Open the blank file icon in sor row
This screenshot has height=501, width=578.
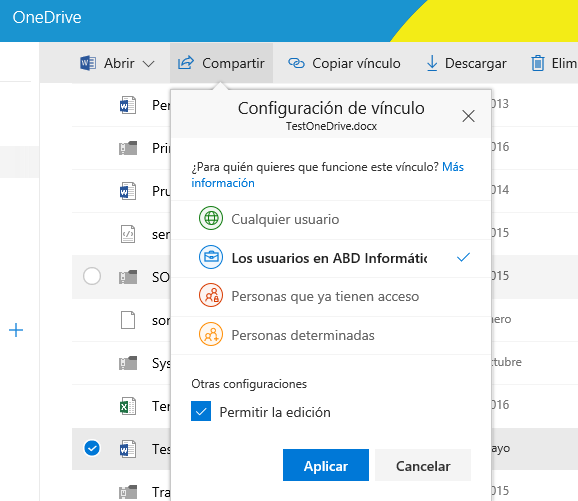pos(128,320)
